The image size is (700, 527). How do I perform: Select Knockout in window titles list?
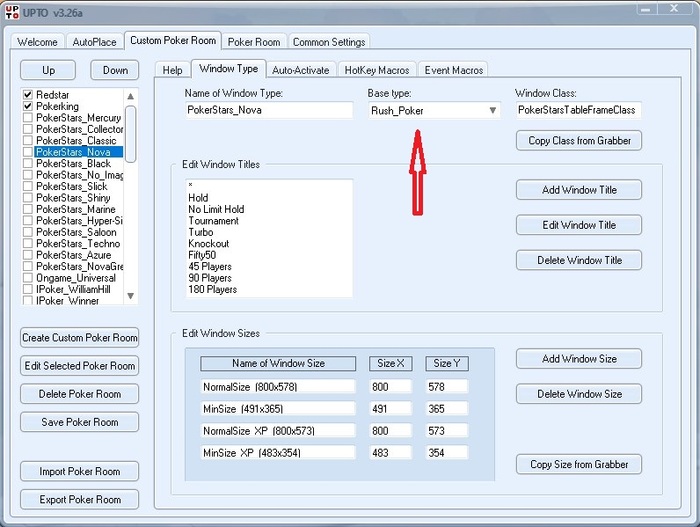pyautogui.click(x=208, y=243)
